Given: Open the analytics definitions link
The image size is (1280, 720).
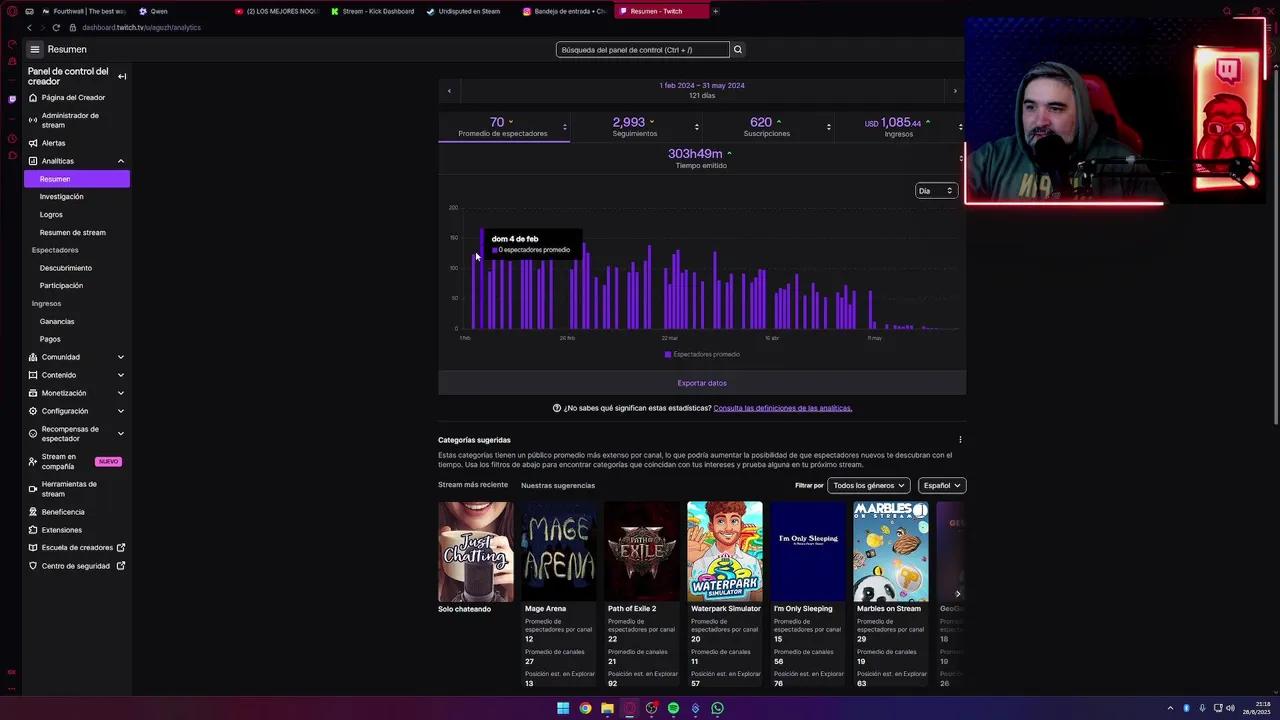Looking at the screenshot, I should tap(783, 408).
